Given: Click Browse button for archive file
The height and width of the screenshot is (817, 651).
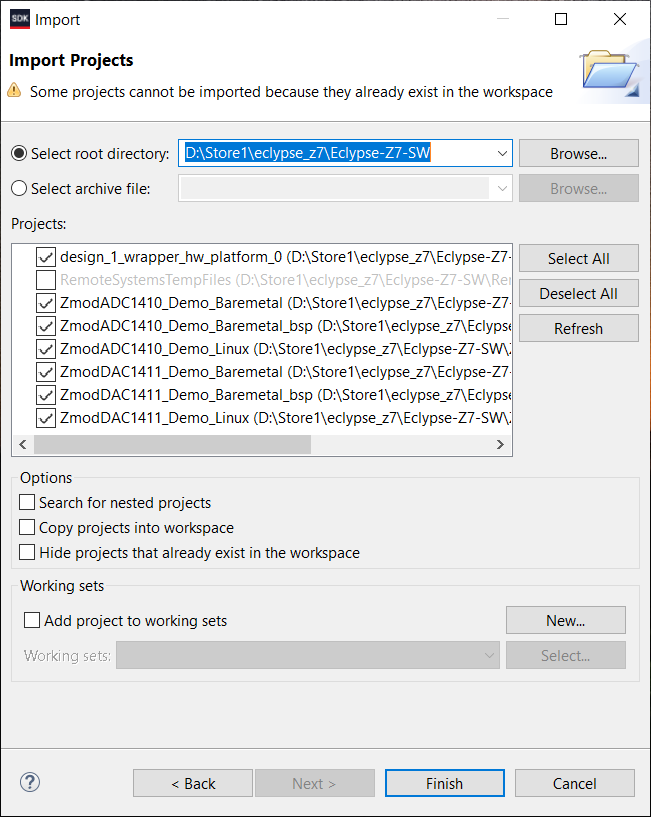Looking at the screenshot, I should [579, 188].
